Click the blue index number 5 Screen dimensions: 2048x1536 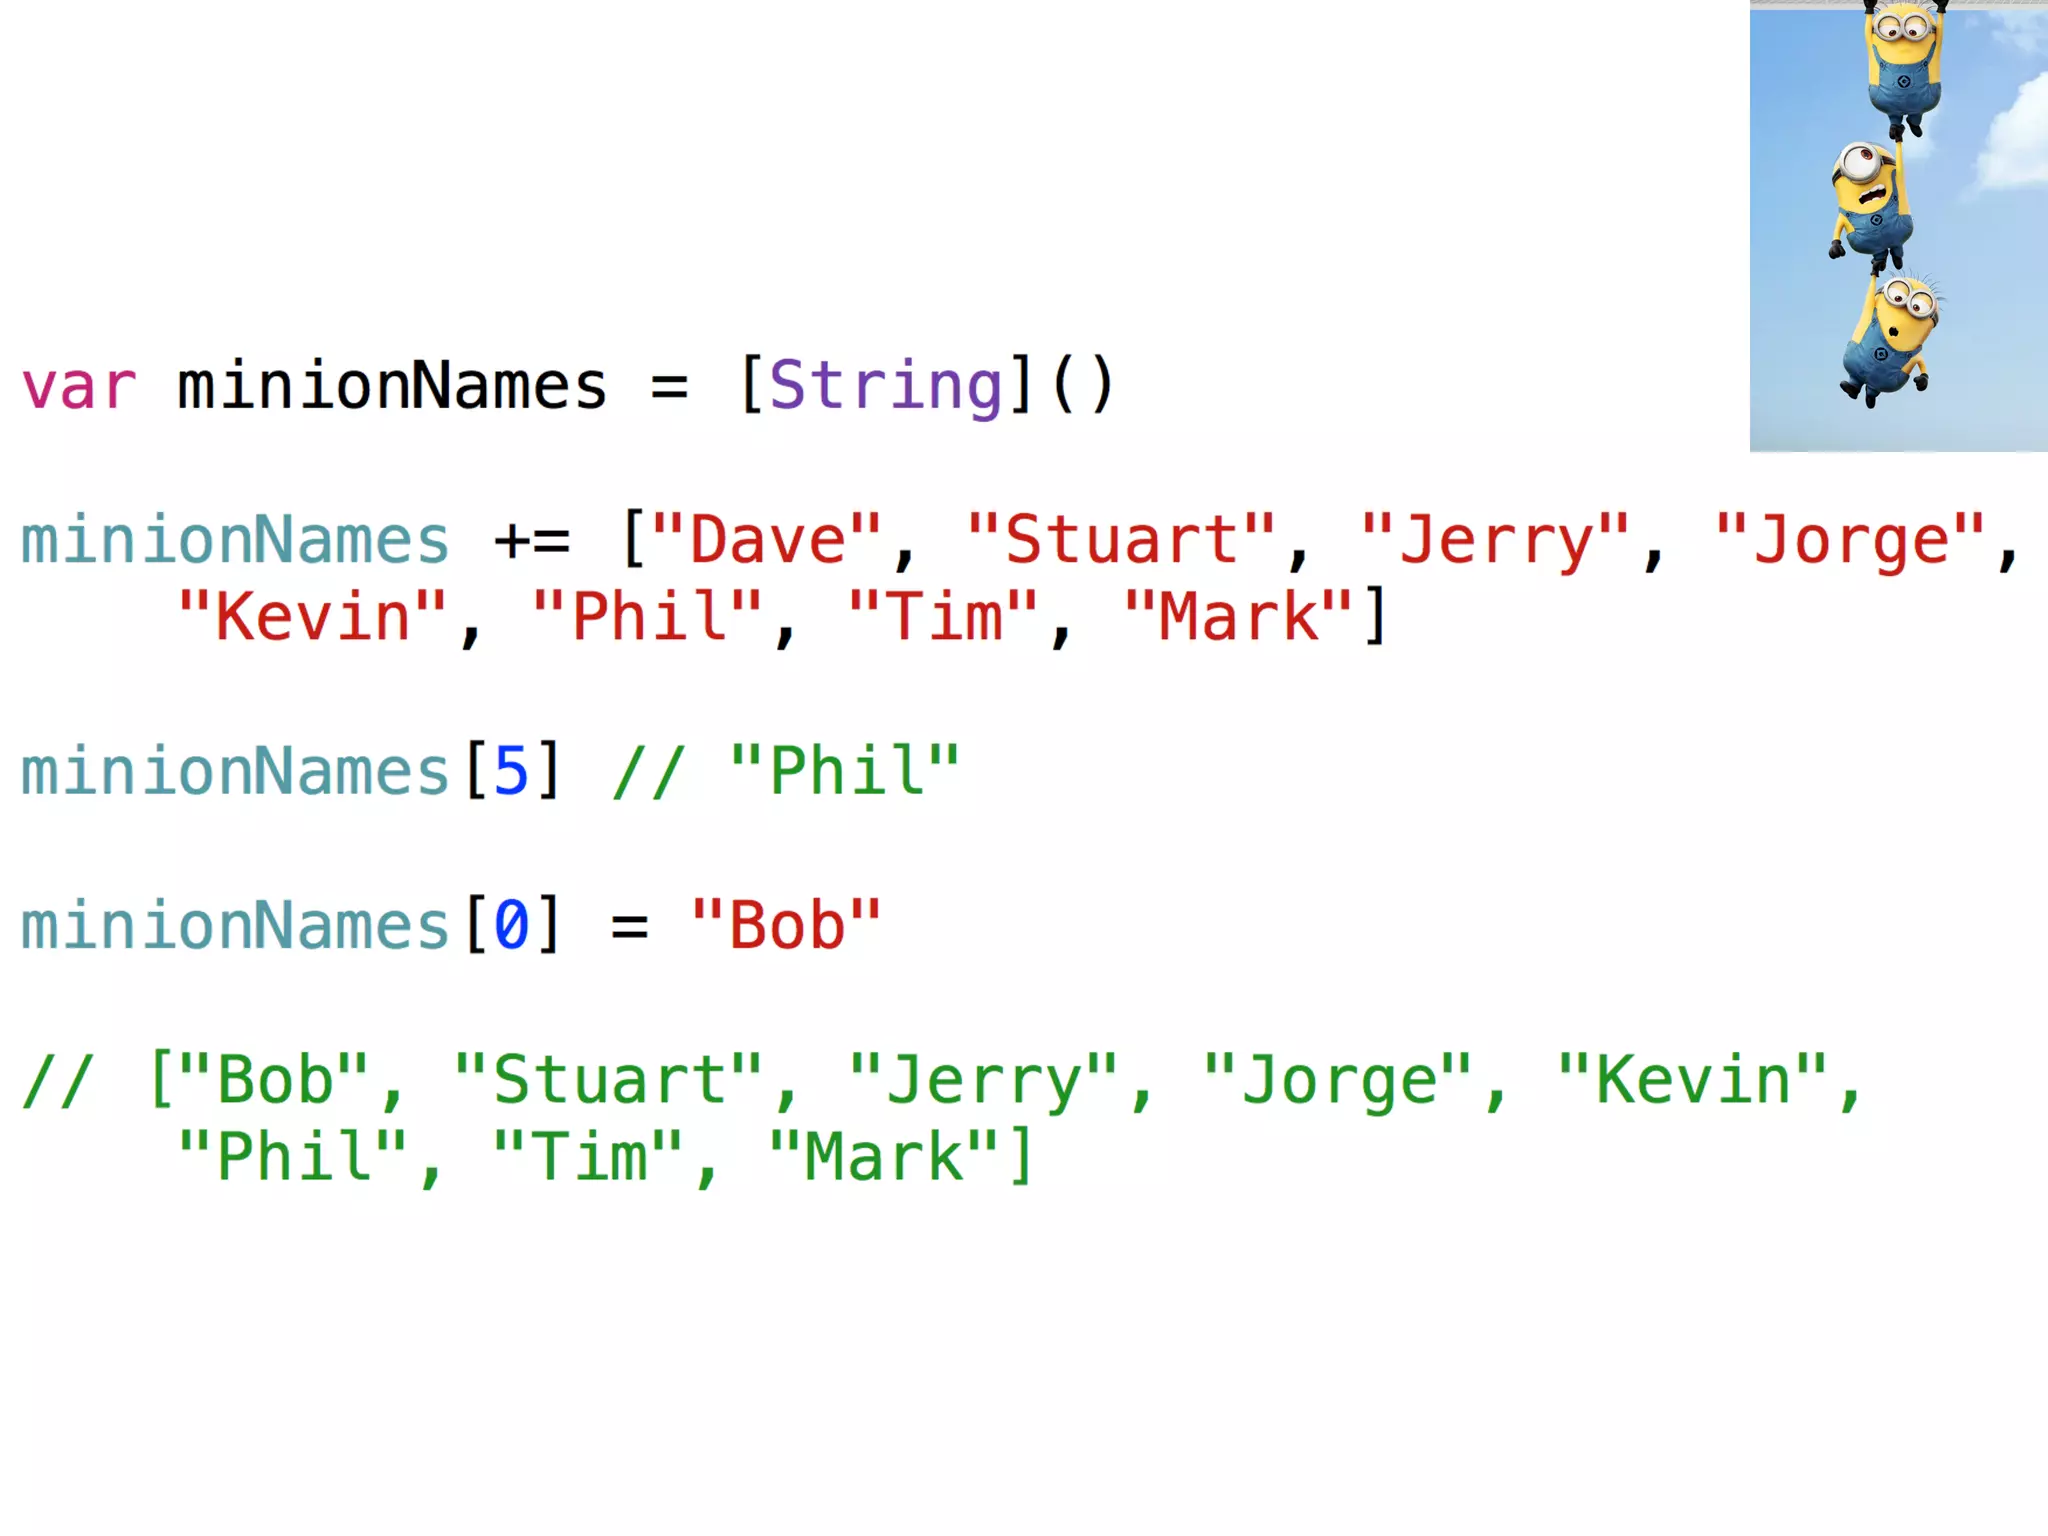(511, 771)
